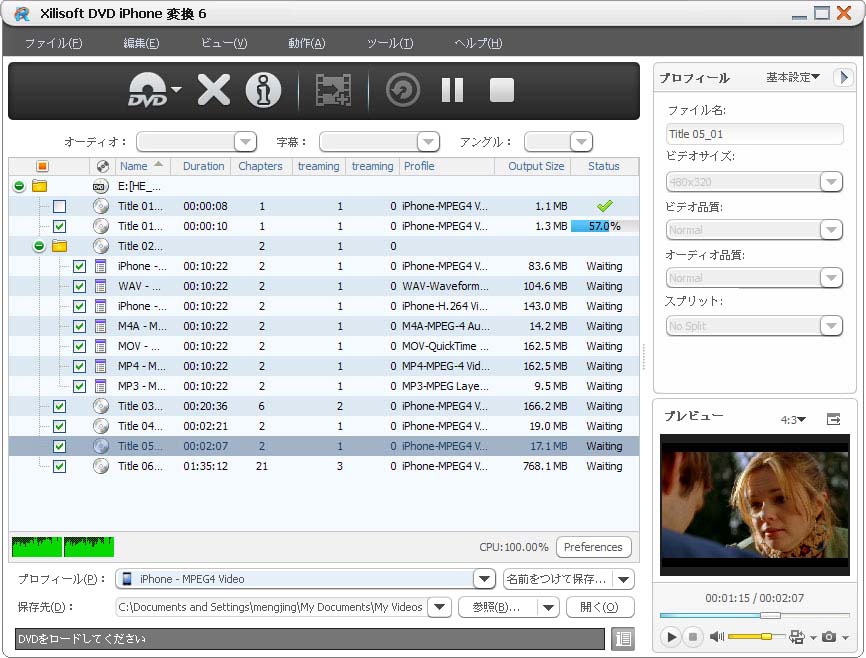Viewport: 866px width, 658px height.
Task: Open the ファイル(F) menu
Action: 53,43
